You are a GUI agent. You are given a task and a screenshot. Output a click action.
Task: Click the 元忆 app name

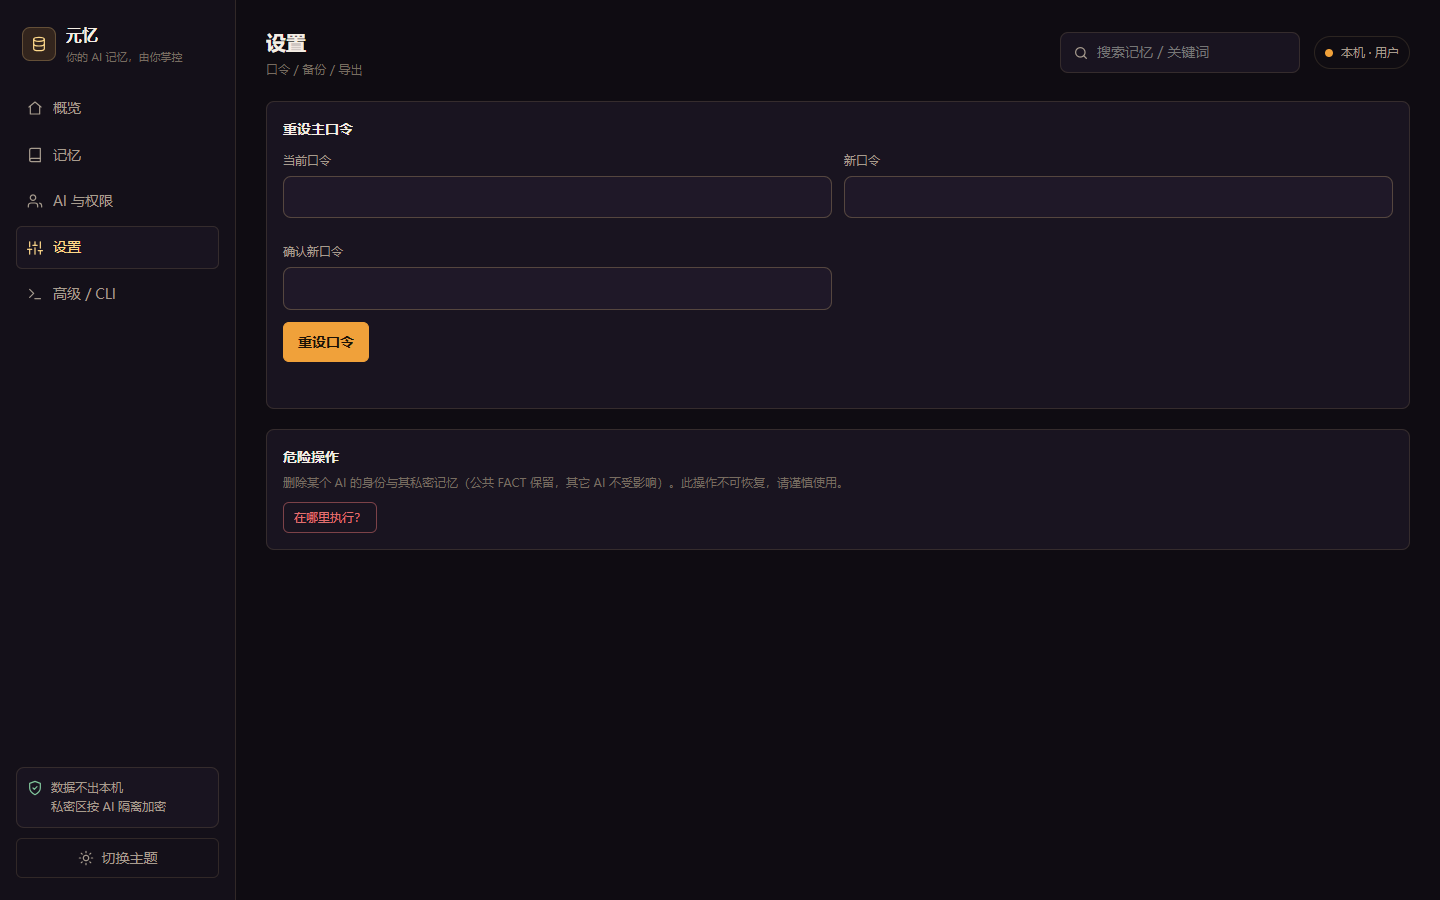(82, 36)
